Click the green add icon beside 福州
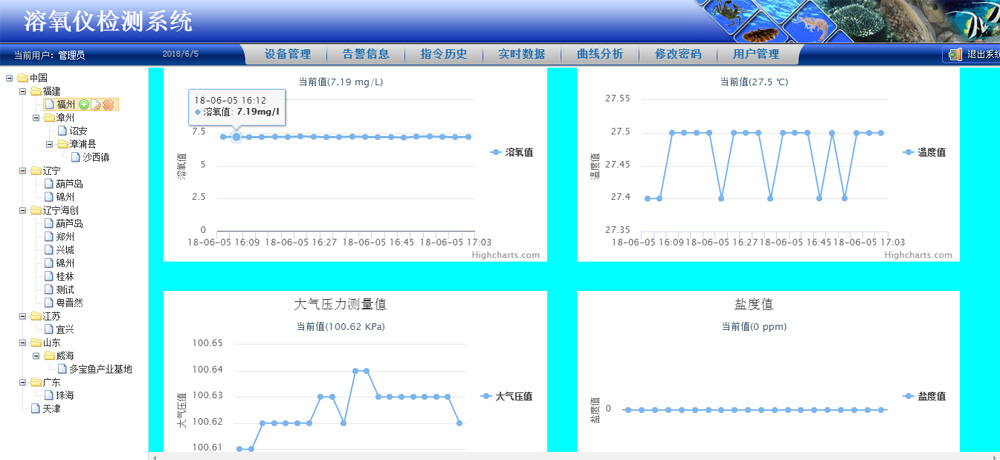The height and width of the screenshot is (460, 1000). (x=84, y=104)
